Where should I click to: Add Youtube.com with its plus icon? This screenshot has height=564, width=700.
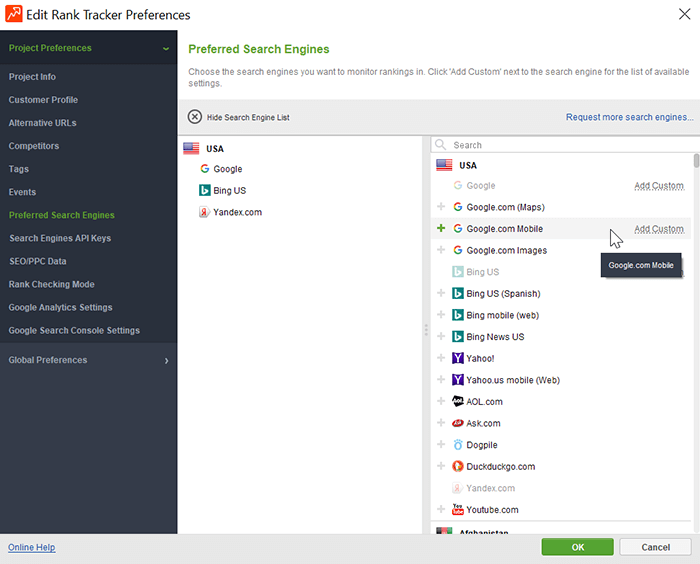pos(441,509)
